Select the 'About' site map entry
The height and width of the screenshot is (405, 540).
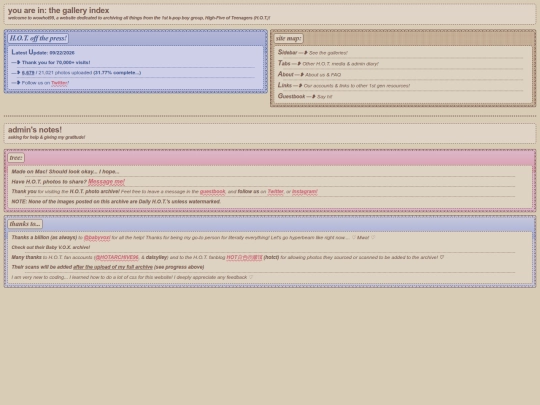click(x=285, y=74)
